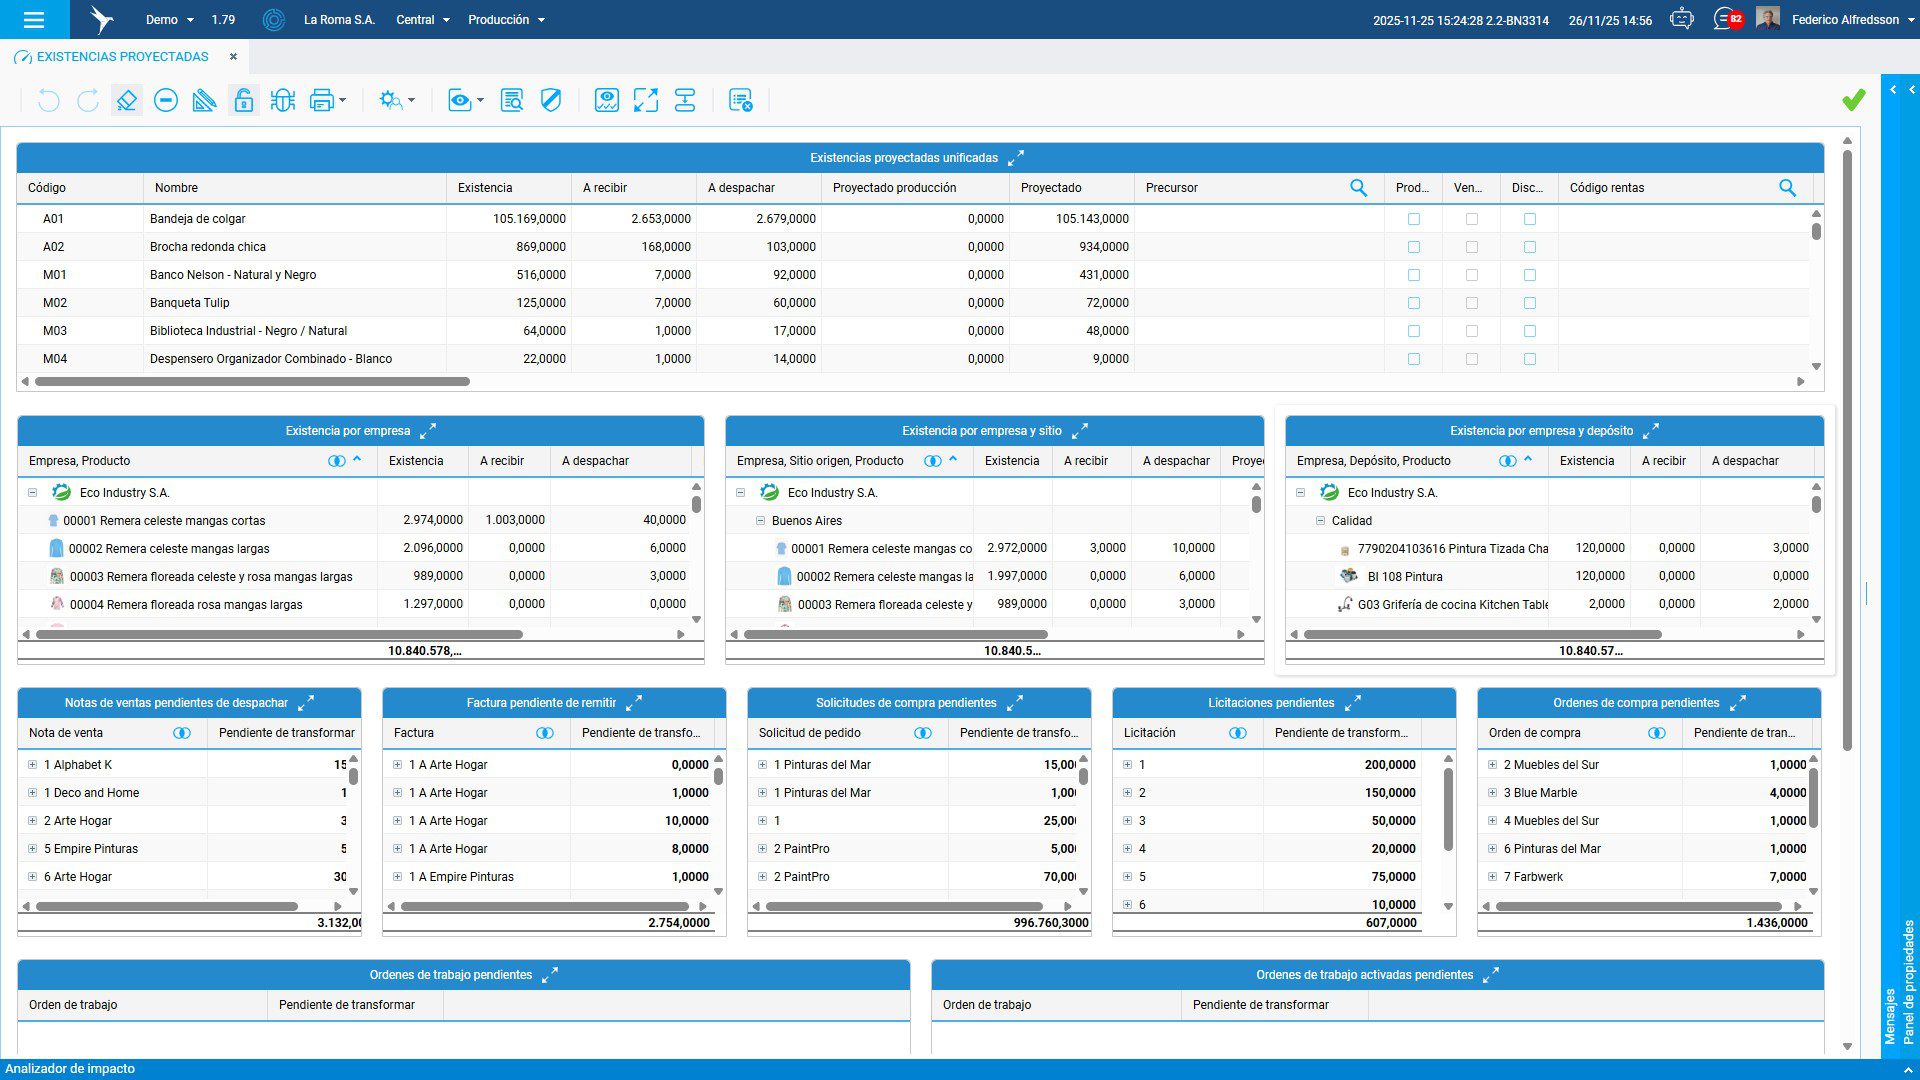Click search icon in Precursor column

tap(1358, 188)
